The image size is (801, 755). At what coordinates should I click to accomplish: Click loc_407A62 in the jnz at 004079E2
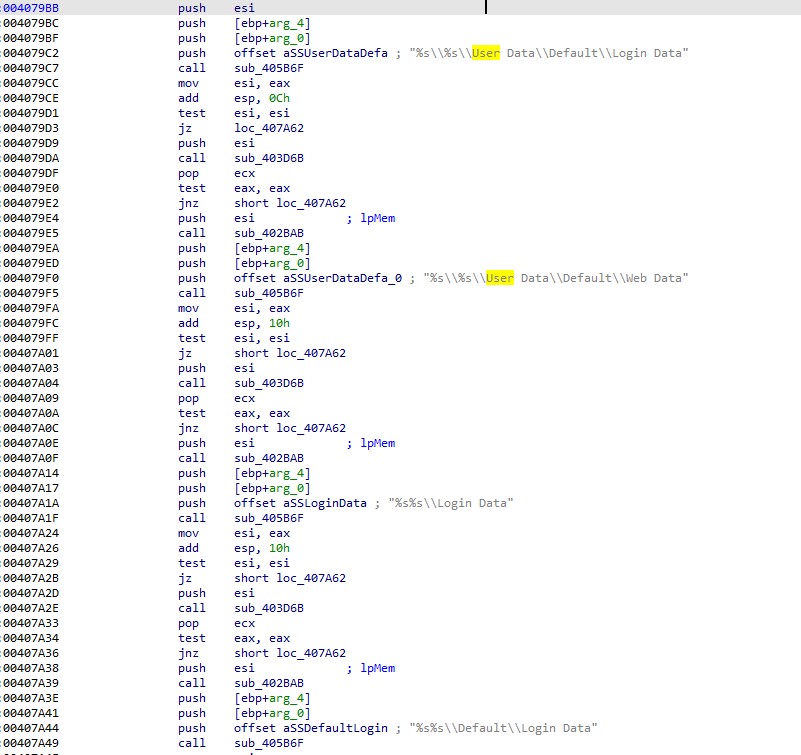[290, 203]
